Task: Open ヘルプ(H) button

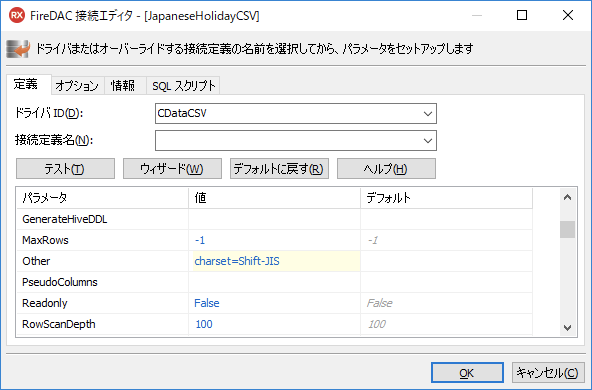Action: coord(386,168)
